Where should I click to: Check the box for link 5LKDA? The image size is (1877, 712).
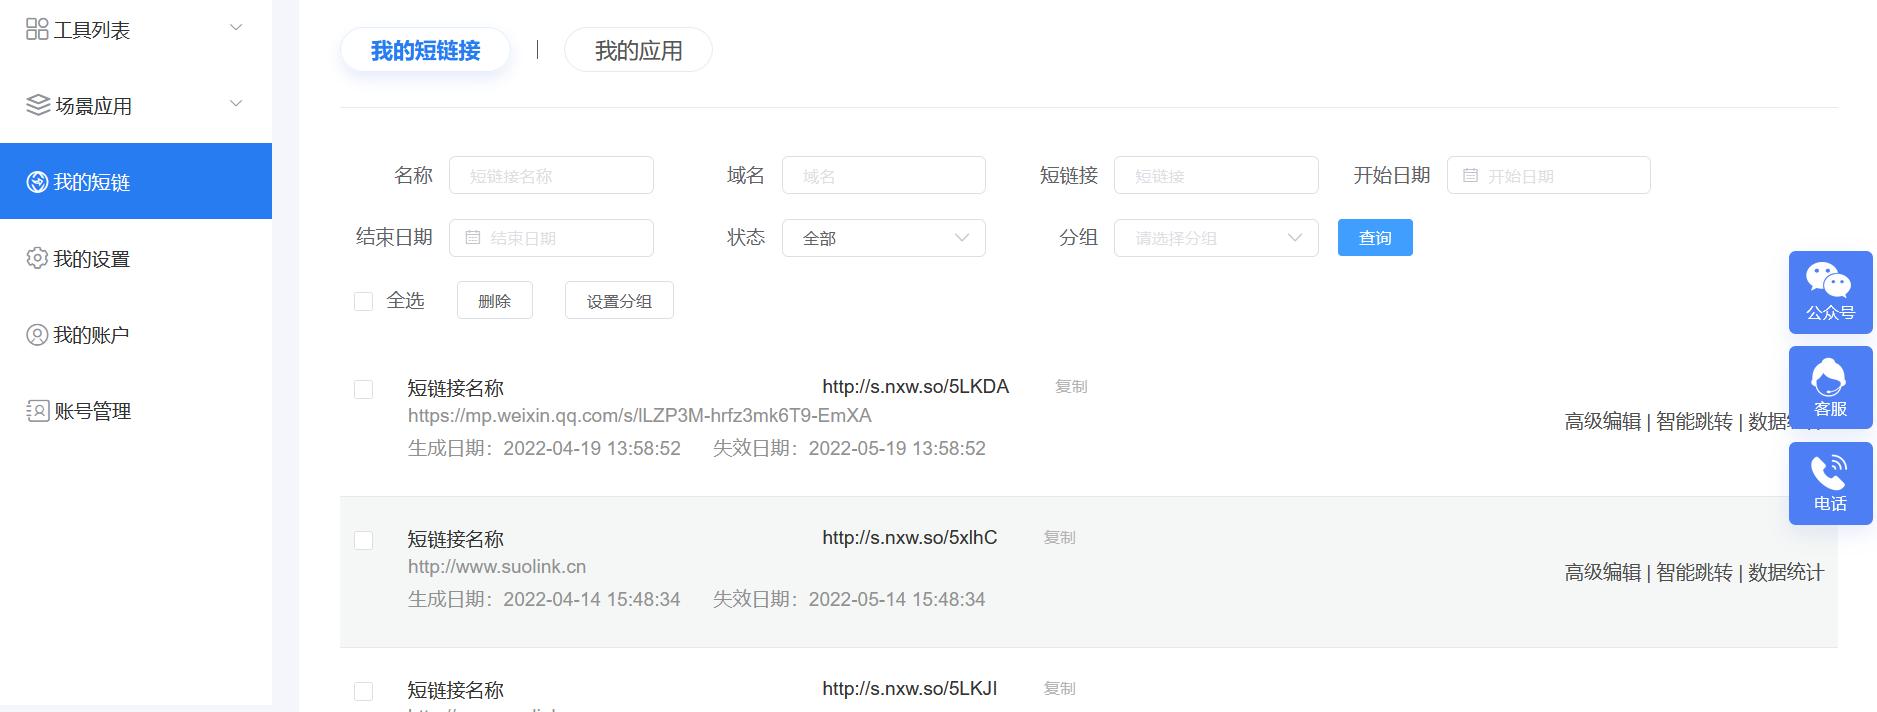point(363,389)
